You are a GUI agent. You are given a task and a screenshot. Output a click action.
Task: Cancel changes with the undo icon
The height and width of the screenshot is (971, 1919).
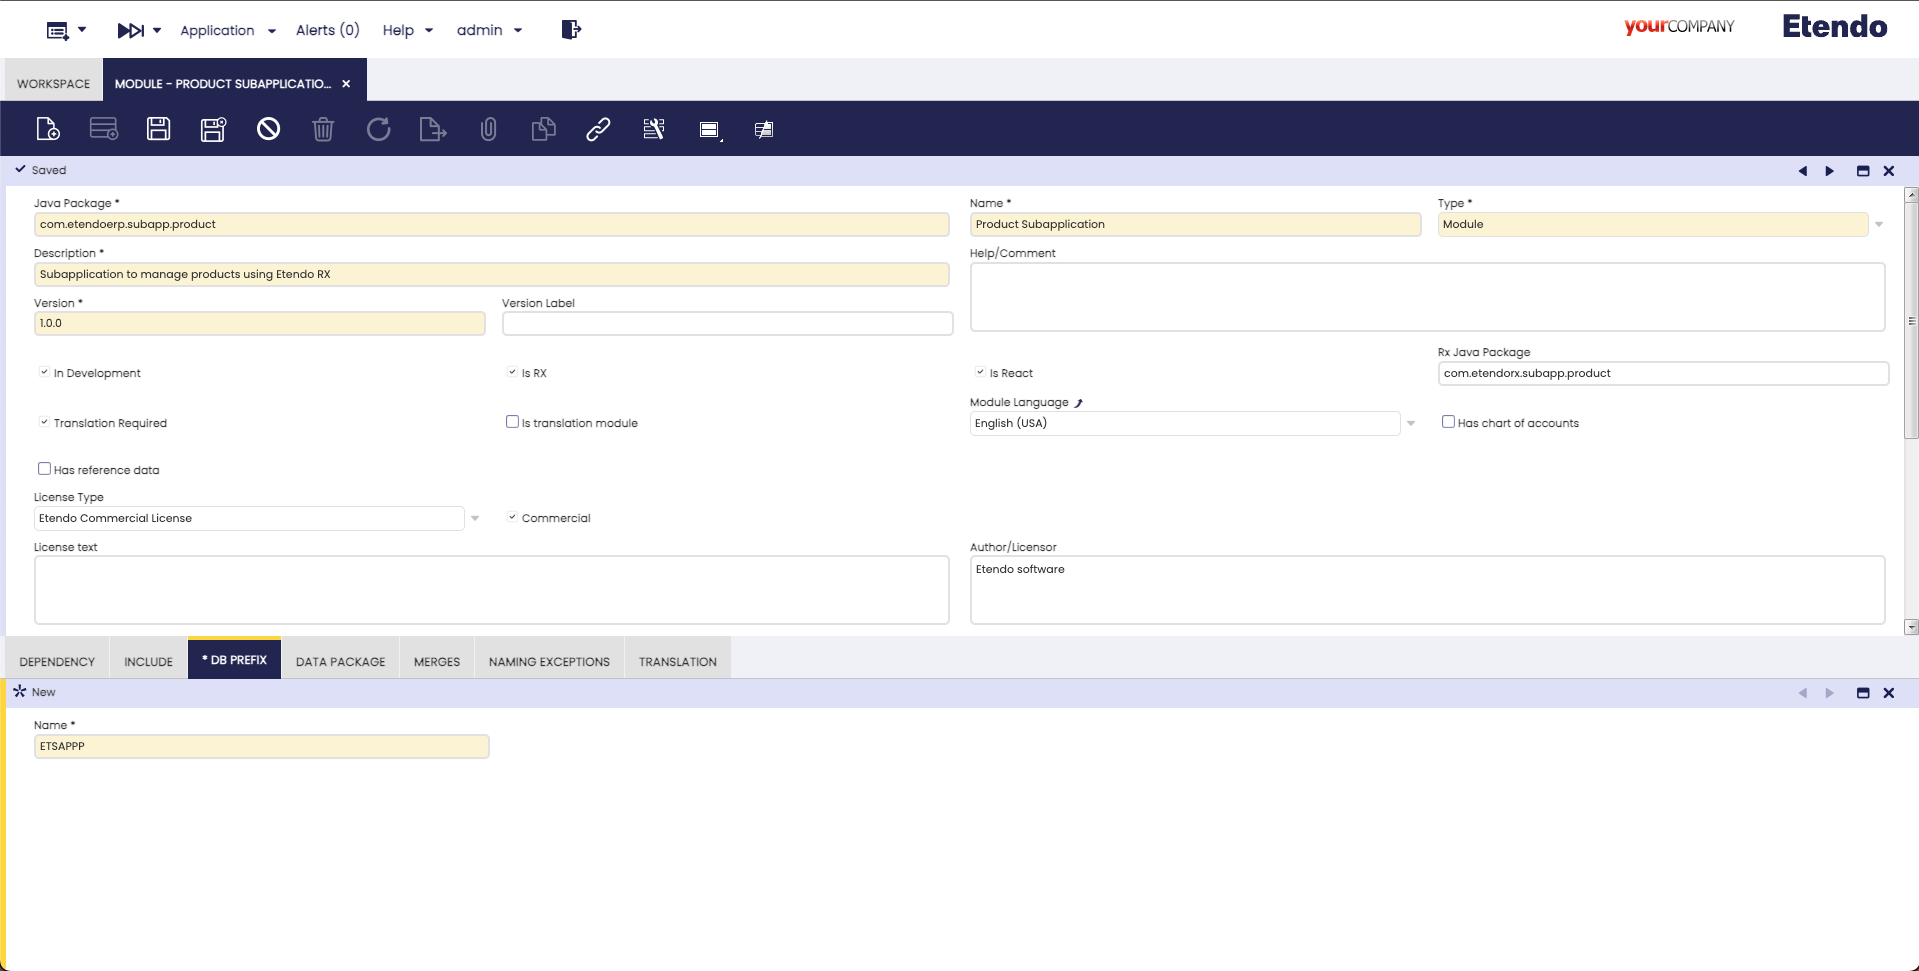pos(268,129)
